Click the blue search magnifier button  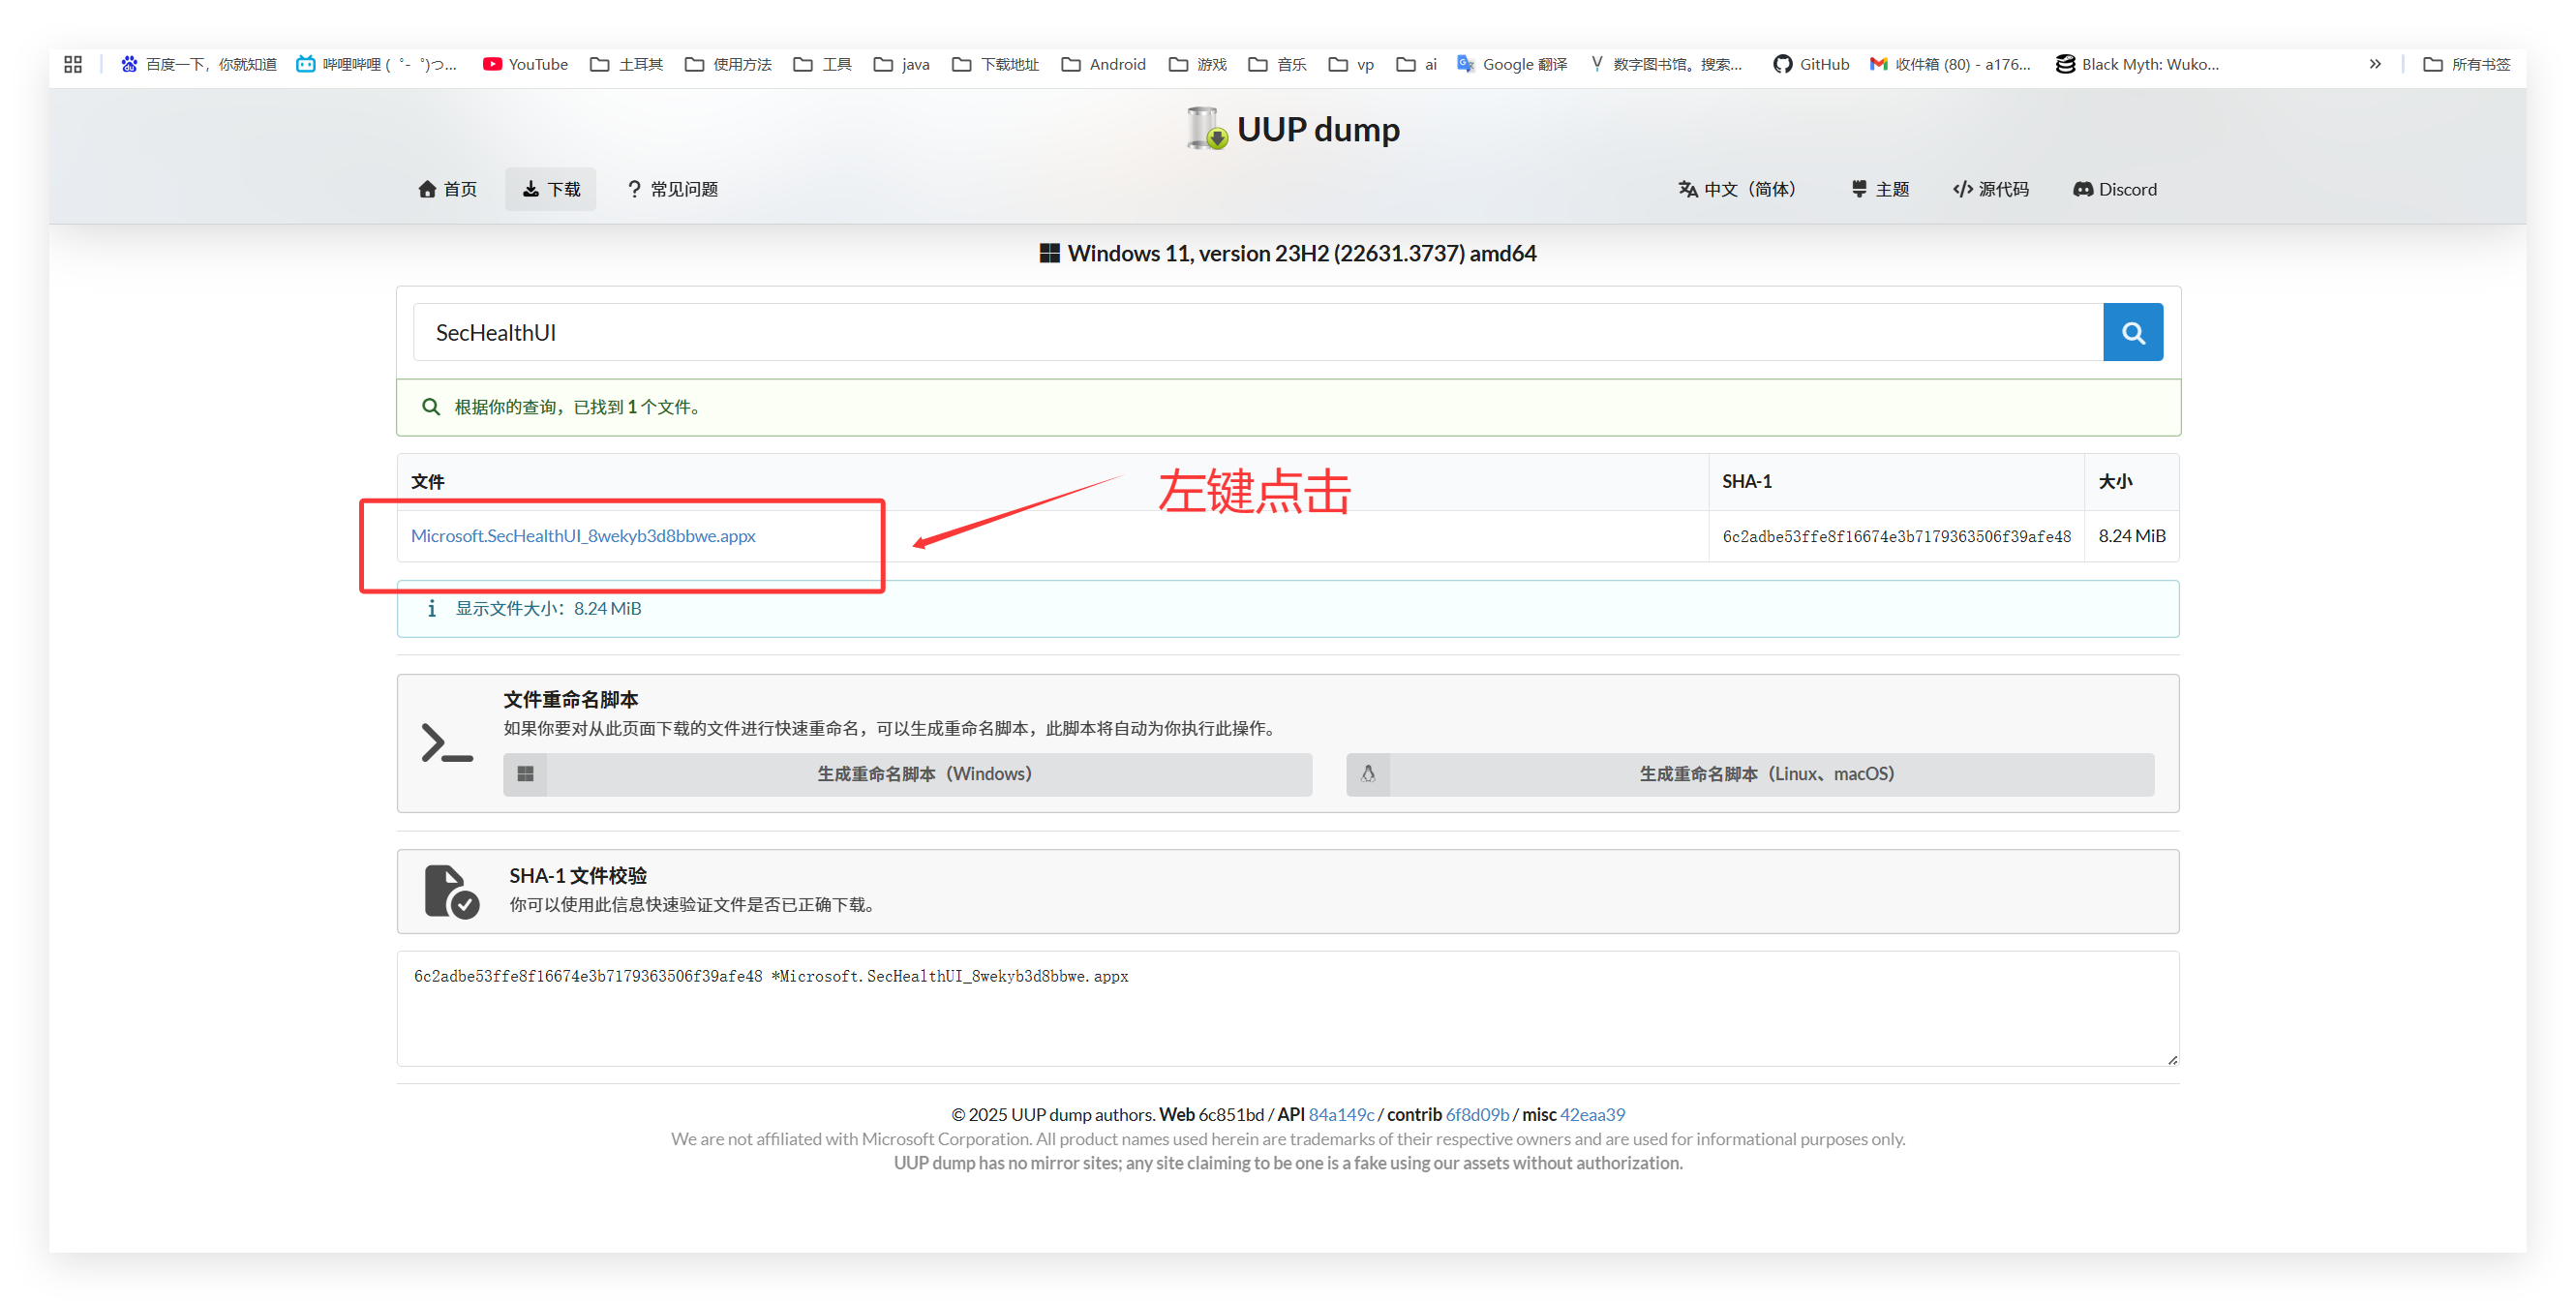(x=2132, y=332)
